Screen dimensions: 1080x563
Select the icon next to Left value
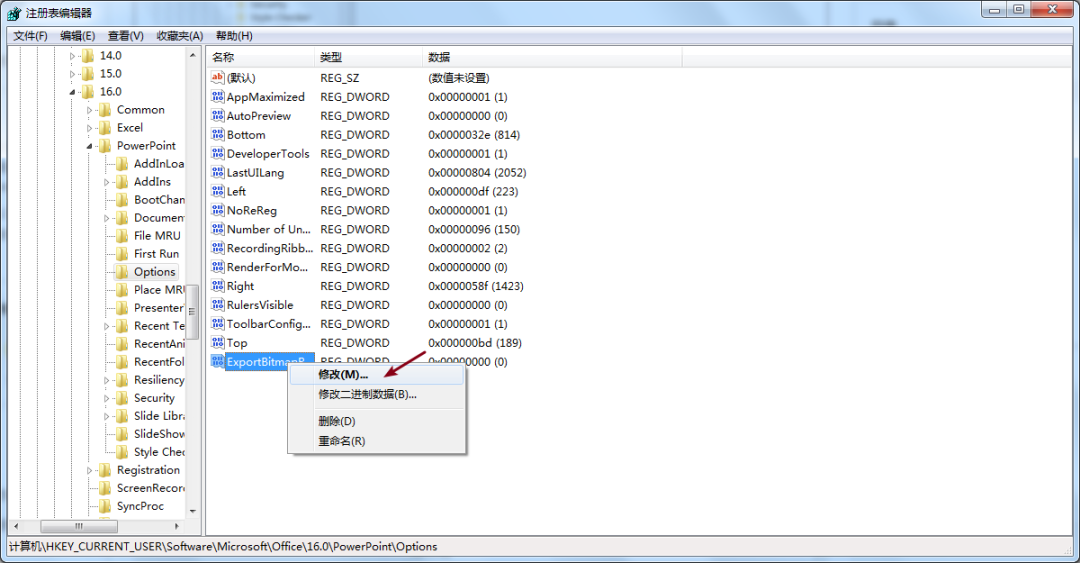tap(218, 191)
